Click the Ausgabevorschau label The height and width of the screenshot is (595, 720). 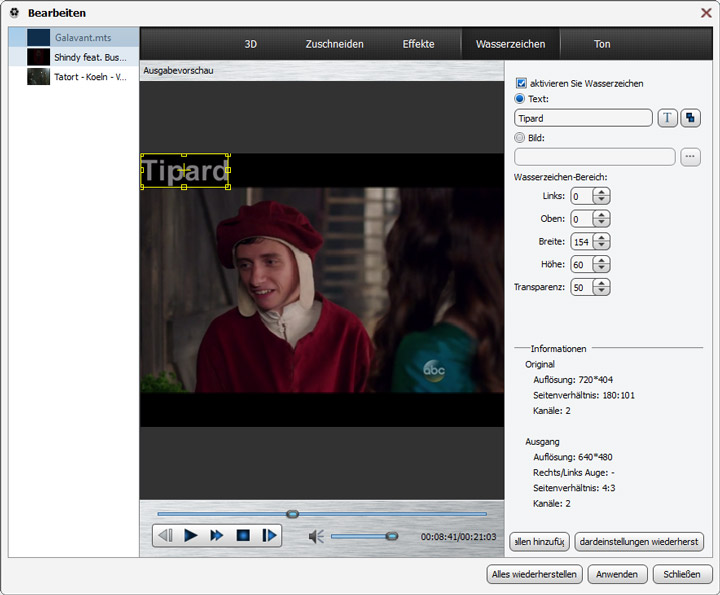(178, 70)
